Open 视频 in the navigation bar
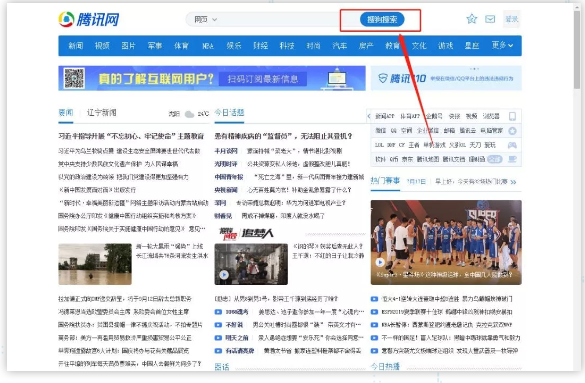Screen dimensions: 585x383 tap(102, 45)
